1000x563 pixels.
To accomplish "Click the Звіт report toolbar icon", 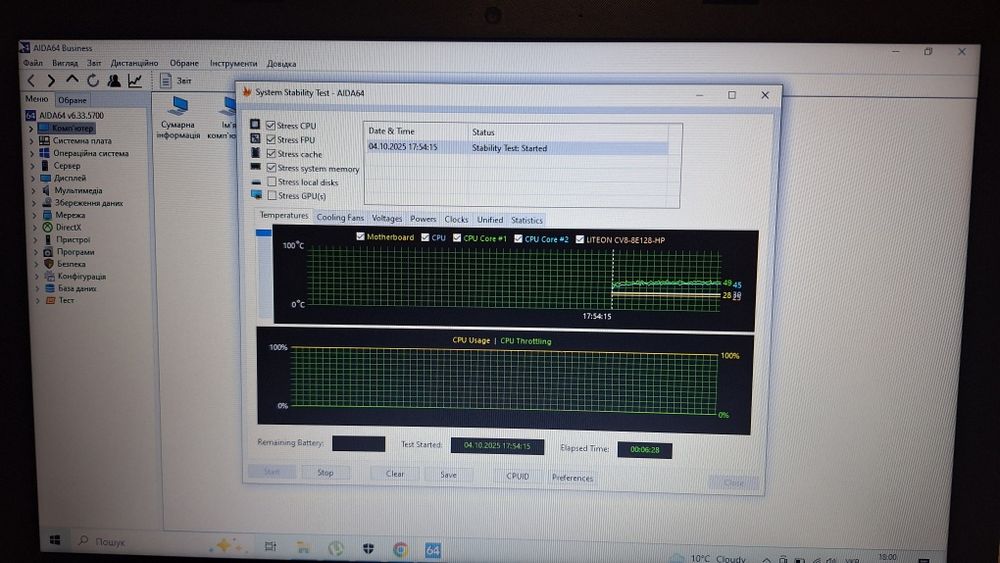I will [x=166, y=80].
